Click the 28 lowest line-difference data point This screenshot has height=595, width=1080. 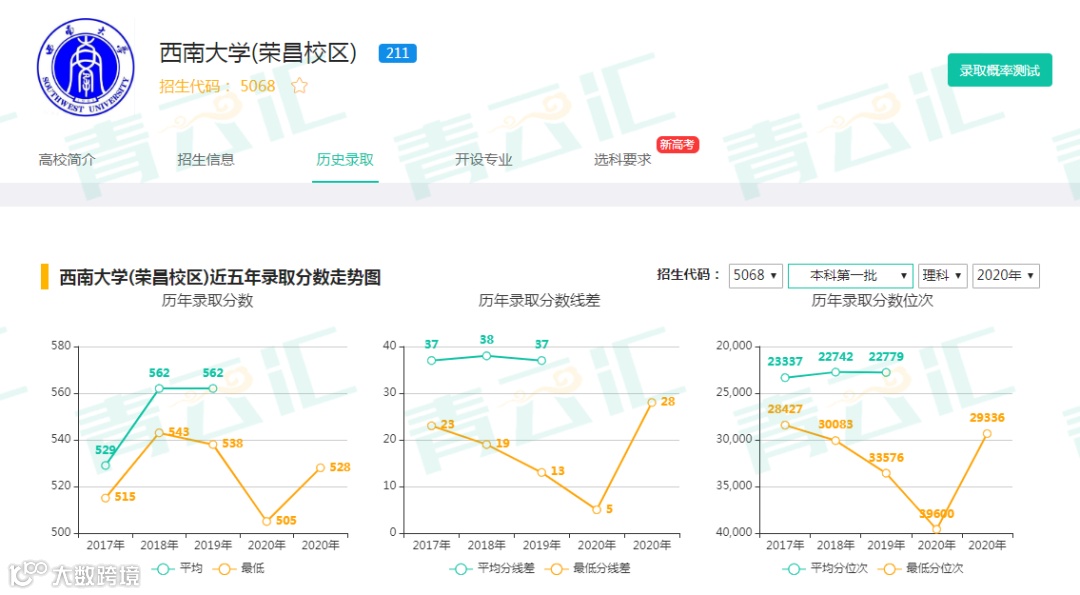coord(652,402)
